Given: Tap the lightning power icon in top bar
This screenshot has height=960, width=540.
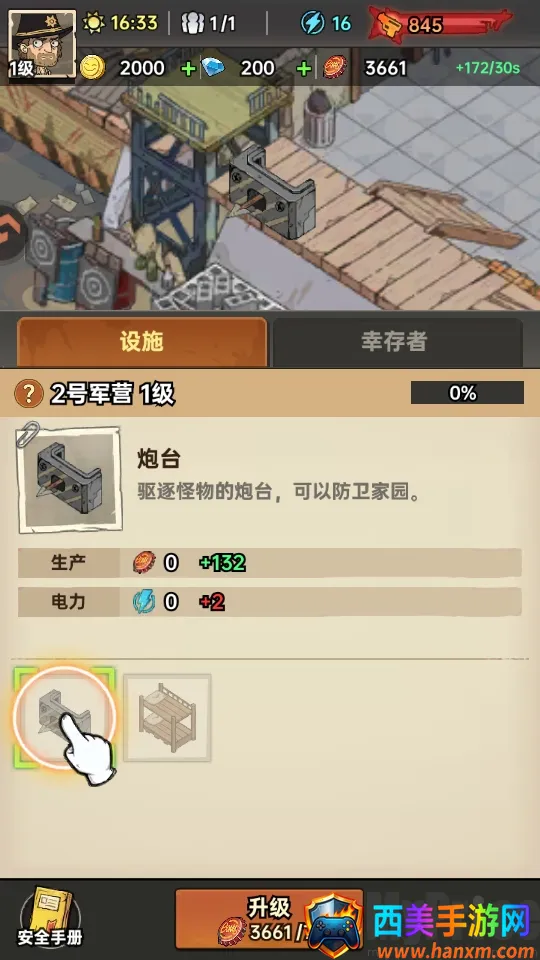Looking at the screenshot, I should [x=312, y=23].
